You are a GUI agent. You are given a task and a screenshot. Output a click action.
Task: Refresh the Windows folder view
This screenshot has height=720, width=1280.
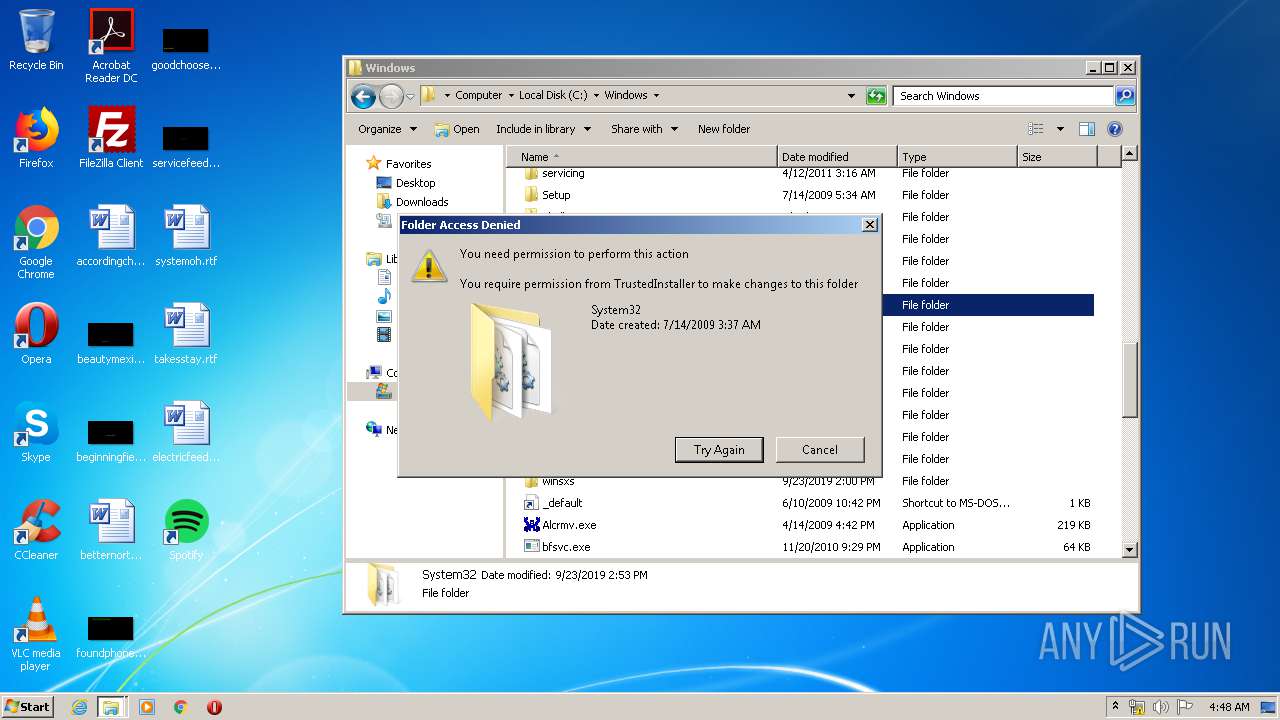(x=876, y=96)
